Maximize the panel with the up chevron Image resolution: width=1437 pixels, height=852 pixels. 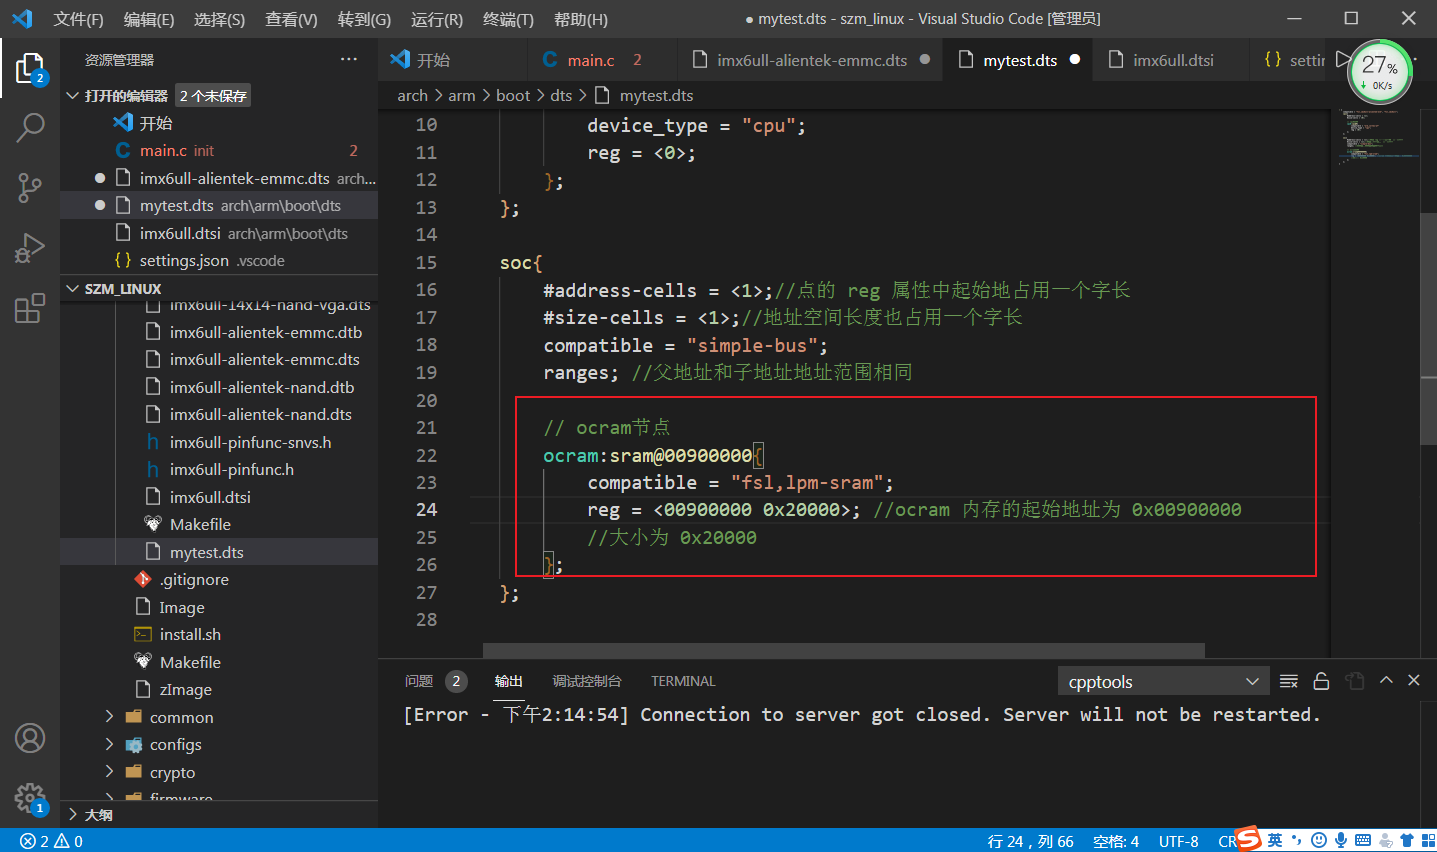pos(1386,680)
